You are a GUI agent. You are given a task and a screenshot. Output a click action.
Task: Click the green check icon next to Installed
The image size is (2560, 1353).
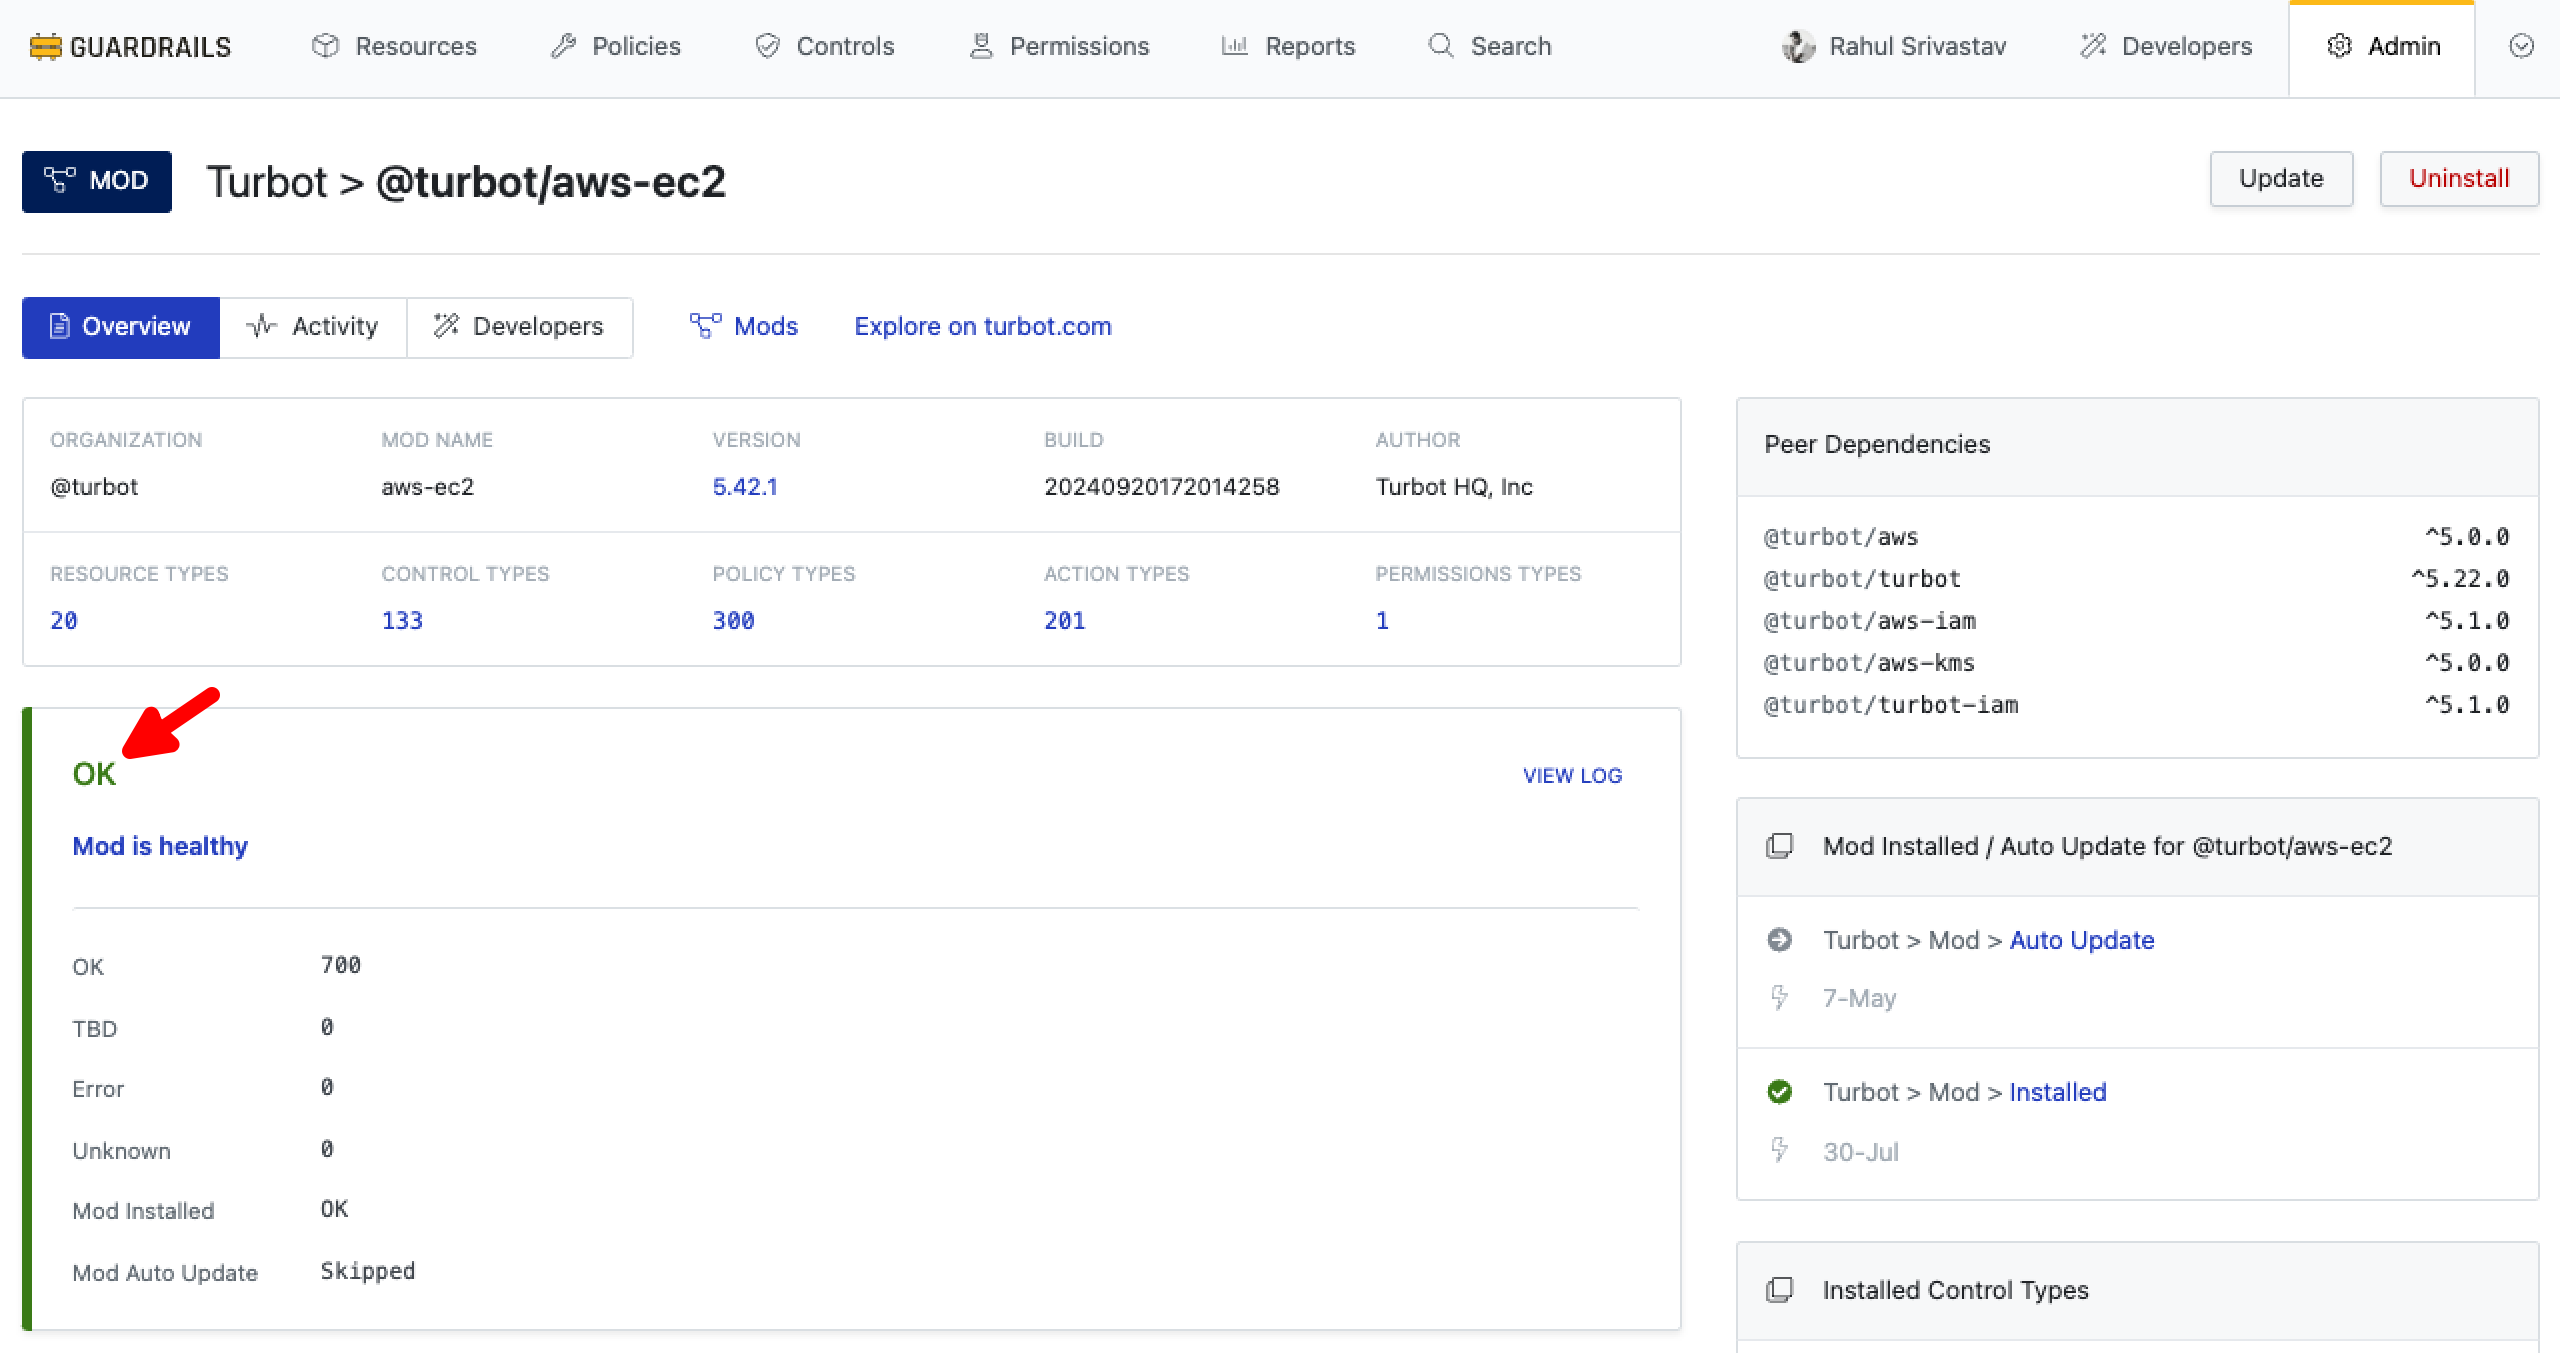(x=1779, y=1092)
